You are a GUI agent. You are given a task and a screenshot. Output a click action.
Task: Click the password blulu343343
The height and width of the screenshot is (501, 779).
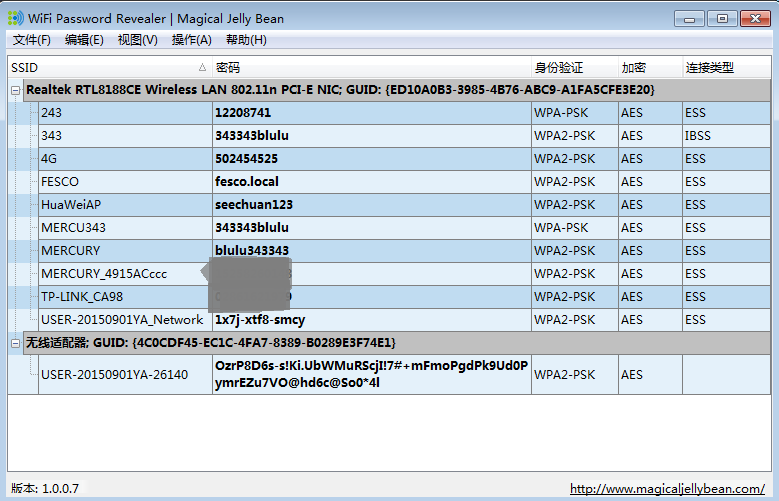252,250
